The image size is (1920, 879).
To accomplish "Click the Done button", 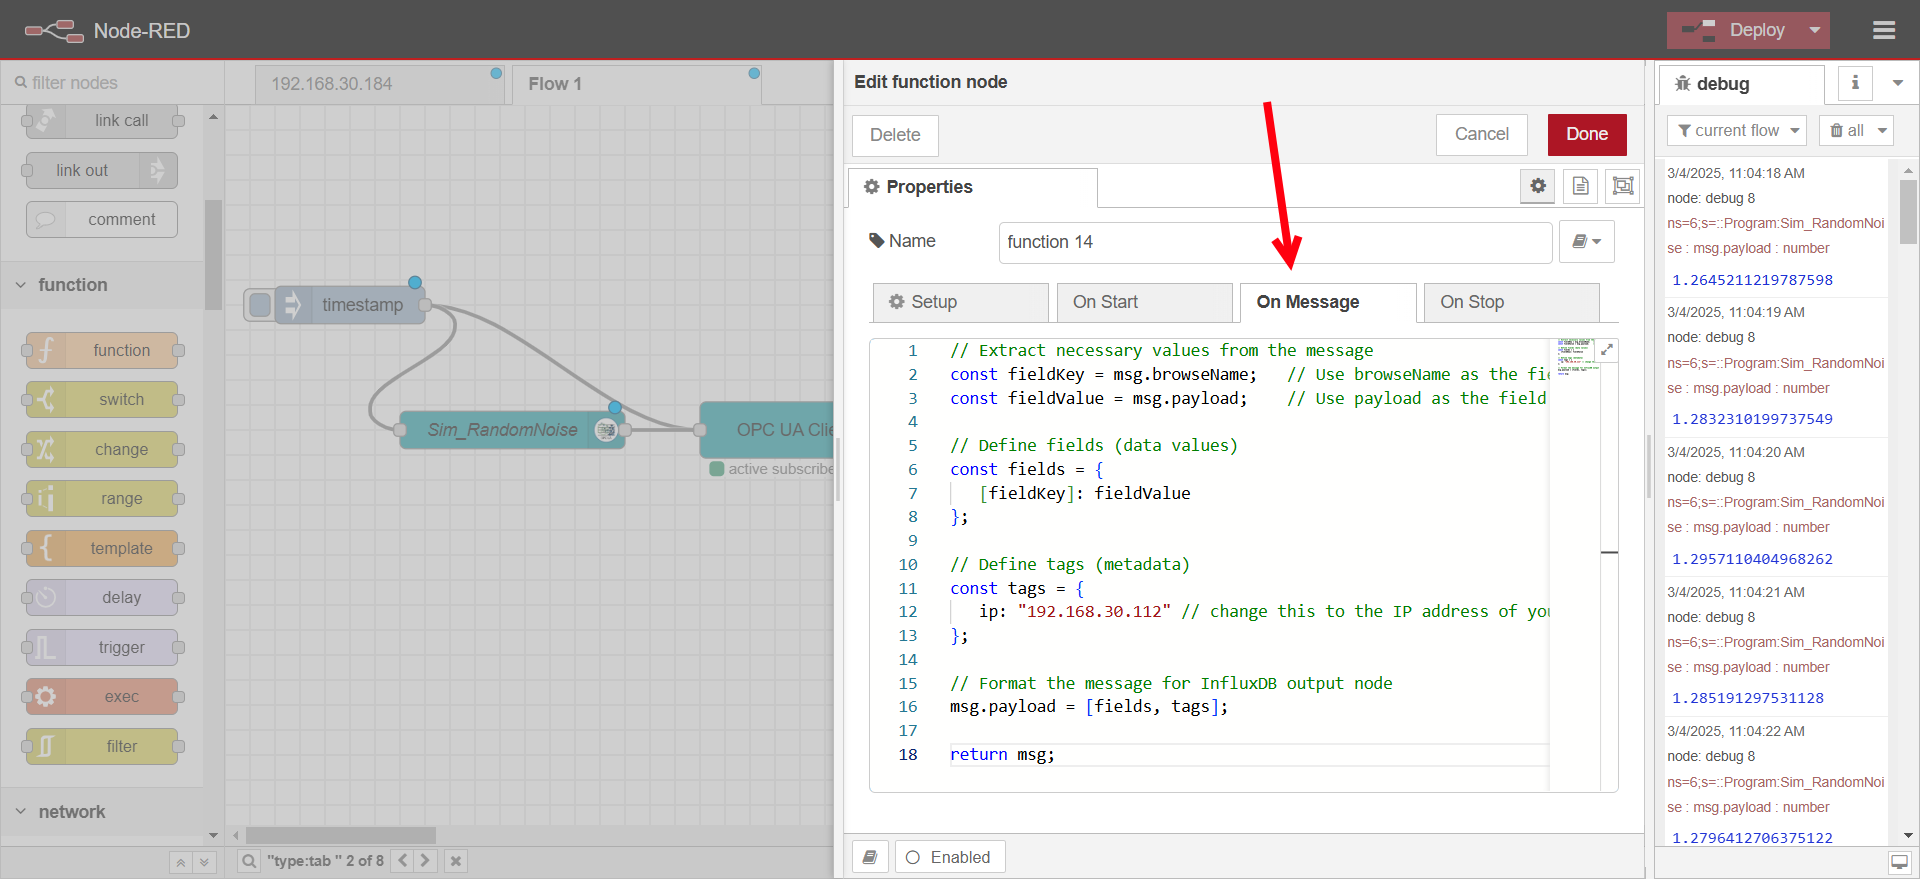I will pyautogui.click(x=1586, y=135).
